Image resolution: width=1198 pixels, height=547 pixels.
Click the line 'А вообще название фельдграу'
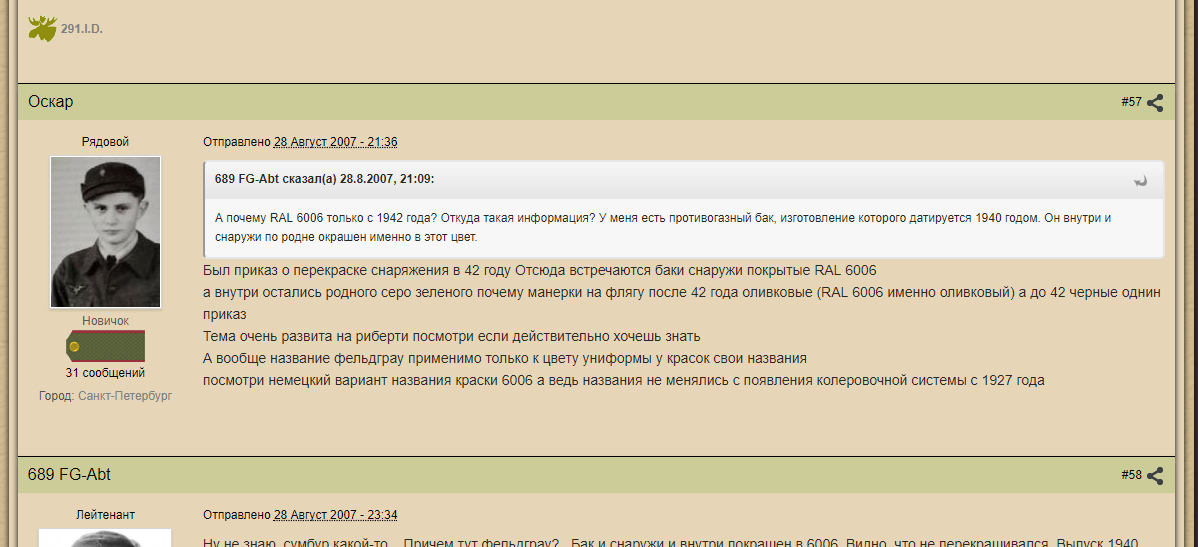505,358
